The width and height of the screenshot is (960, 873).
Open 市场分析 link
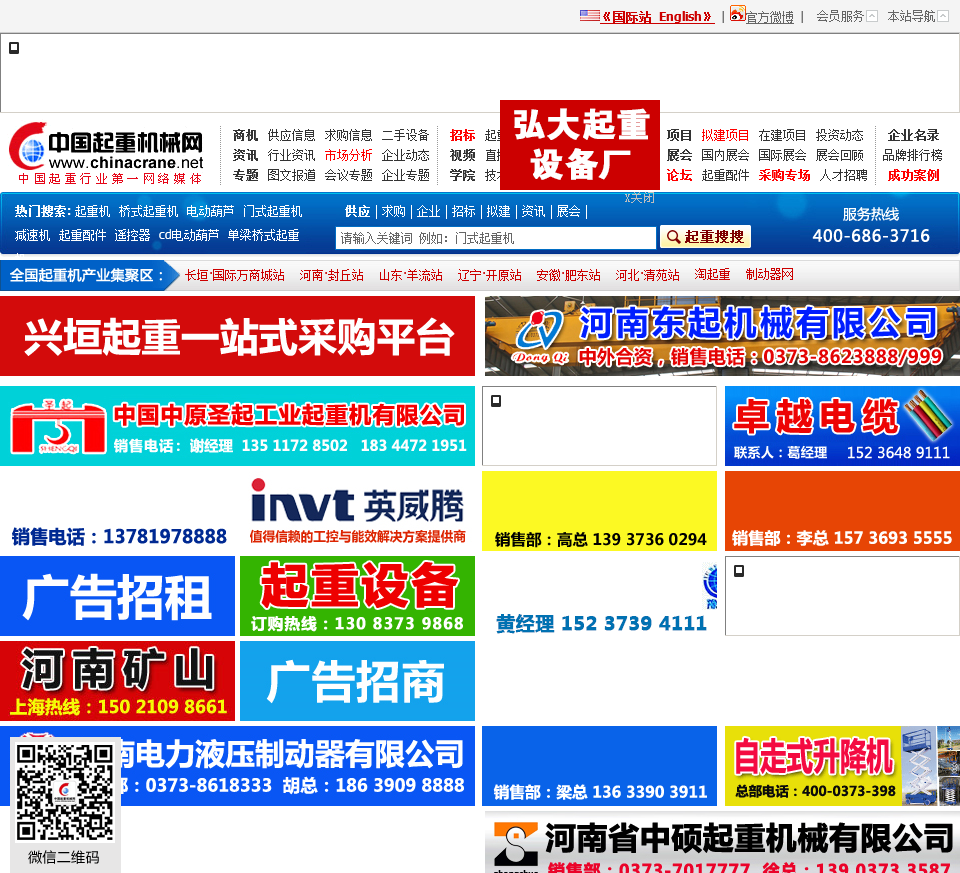pyautogui.click(x=348, y=155)
